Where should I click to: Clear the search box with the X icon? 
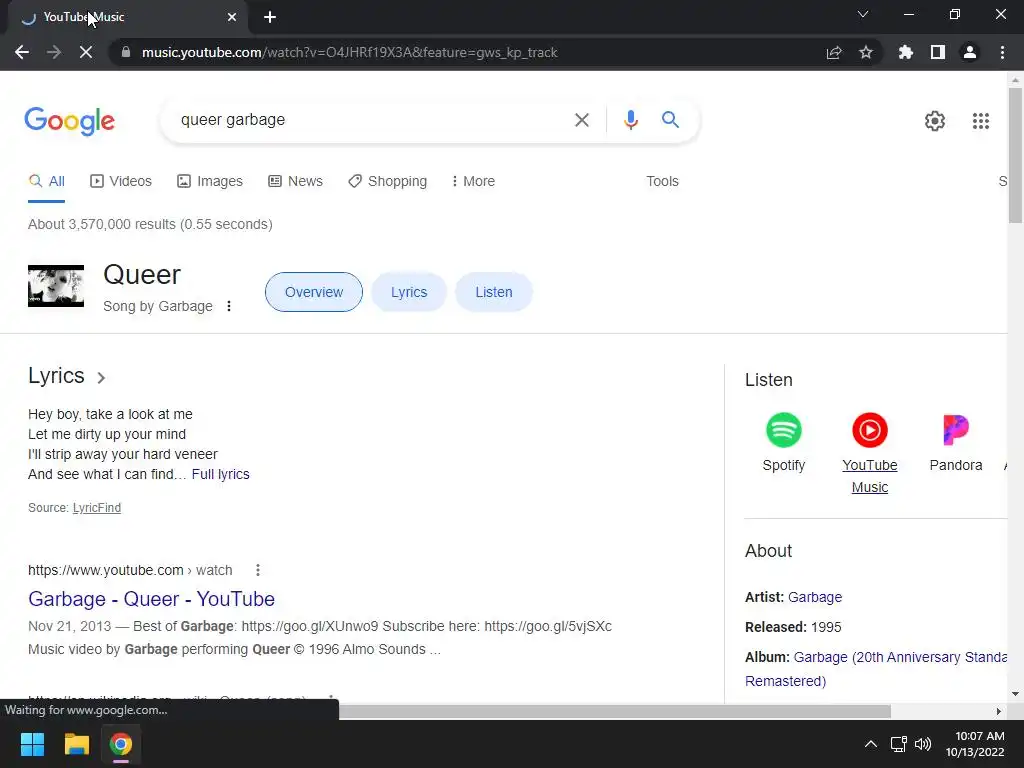tap(581, 120)
